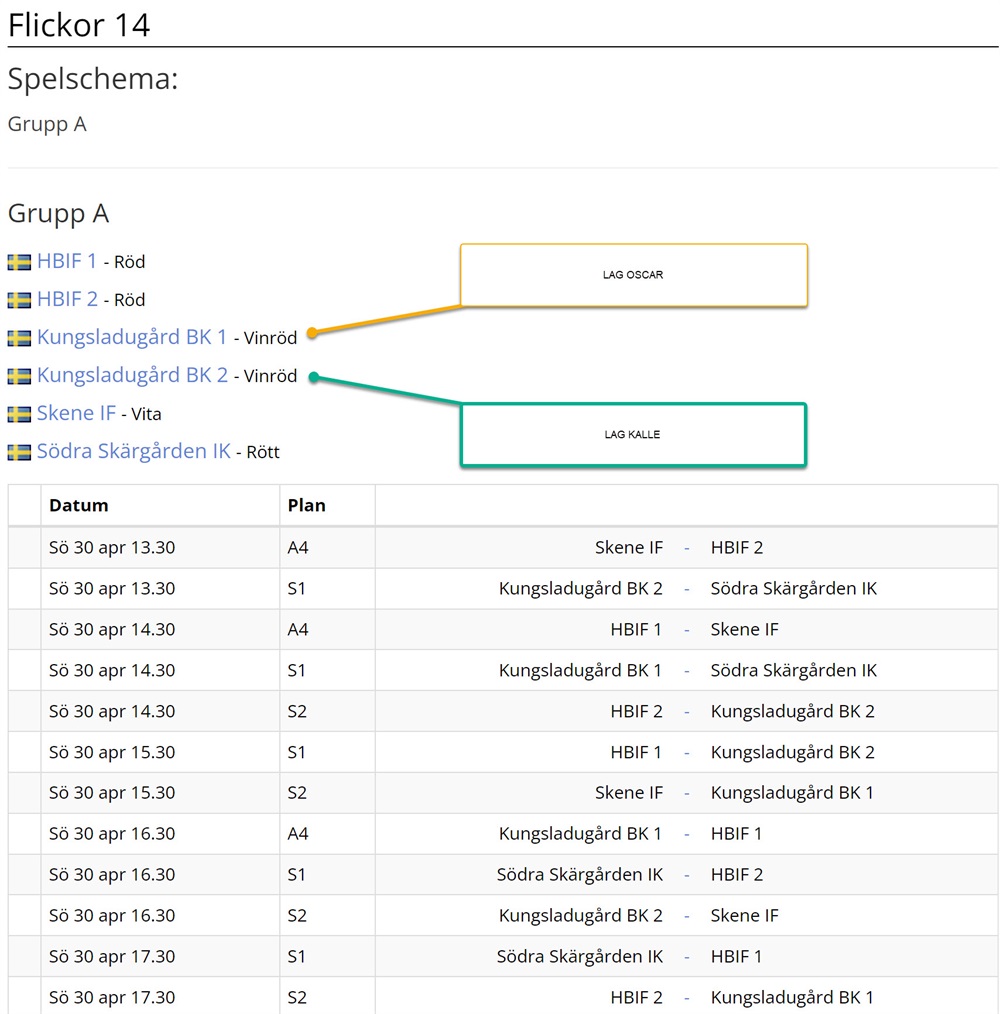Open the Södra Skärgården IK team link
This screenshot has height=1014, width=1000.
134,451
